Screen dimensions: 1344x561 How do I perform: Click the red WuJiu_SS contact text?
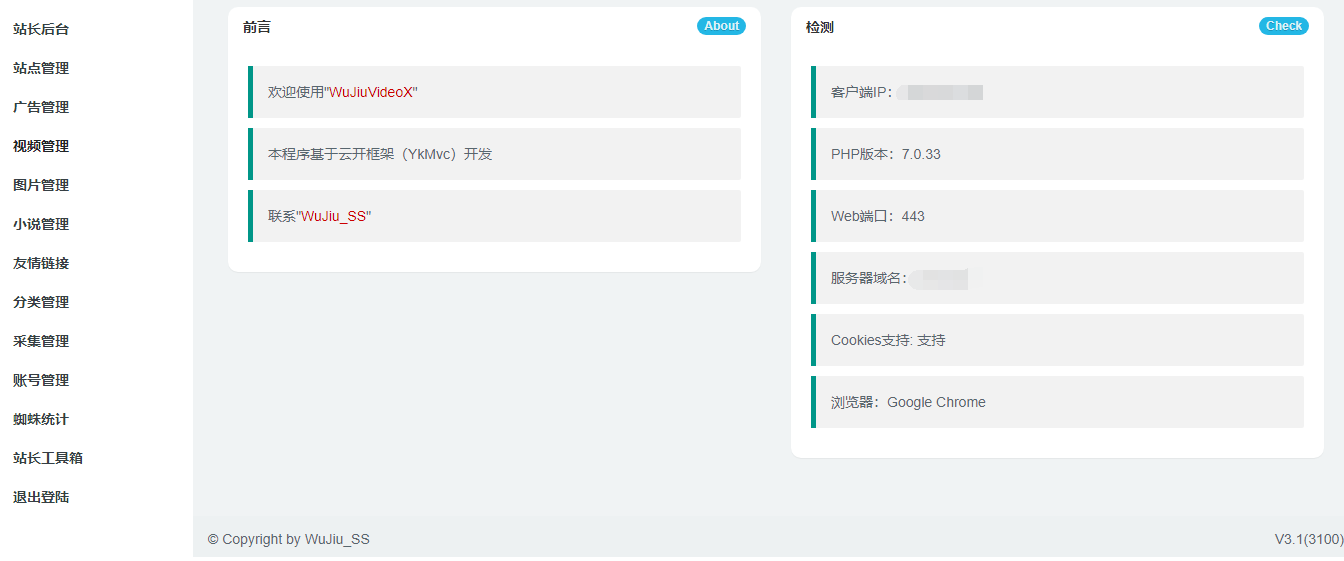tap(334, 216)
